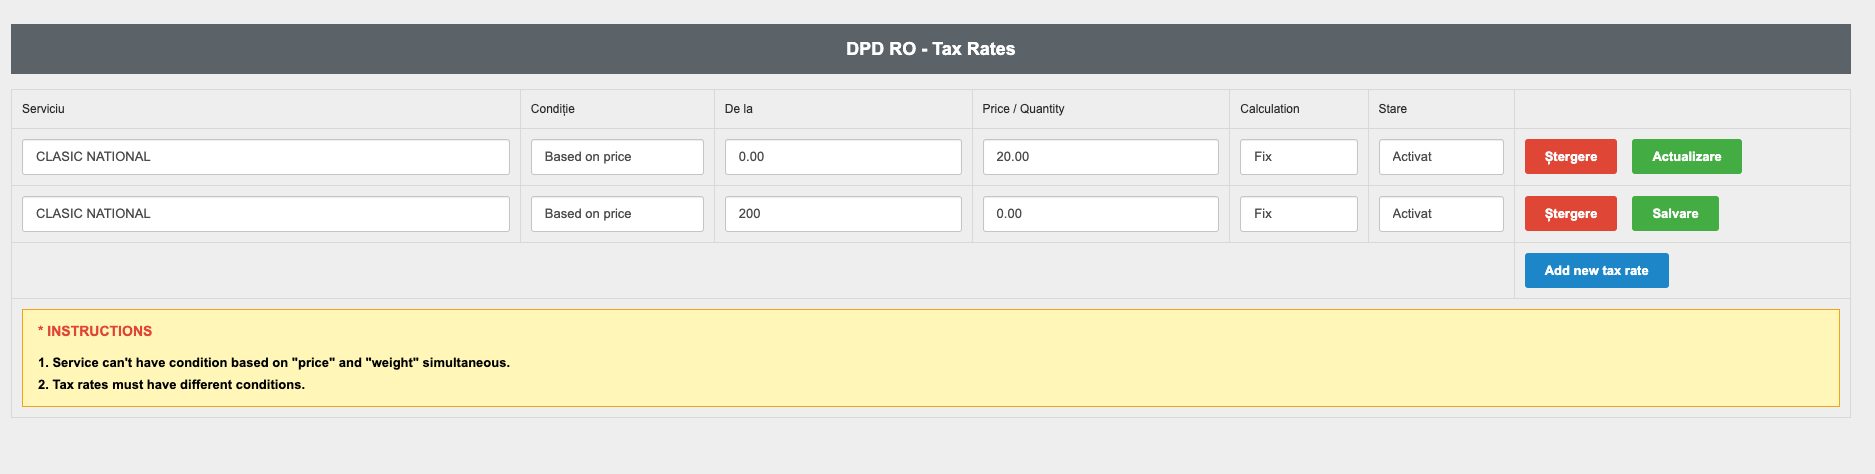Open Calculation dropdown in the Salvare row
Viewport: 1875px width, 474px height.
(1299, 214)
